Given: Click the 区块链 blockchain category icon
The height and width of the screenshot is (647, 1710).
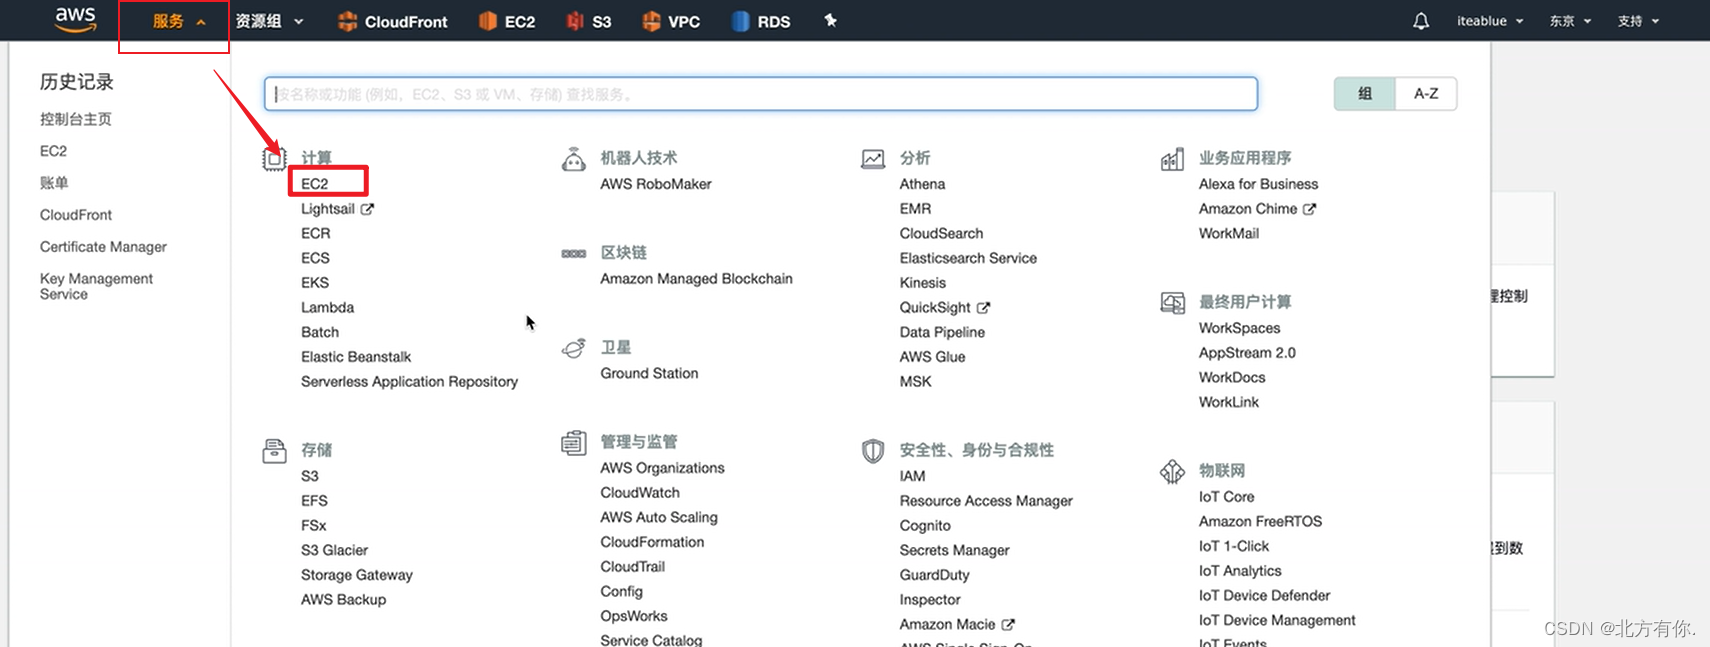Looking at the screenshot, I should pyautogui.click(x=573, y=253).
